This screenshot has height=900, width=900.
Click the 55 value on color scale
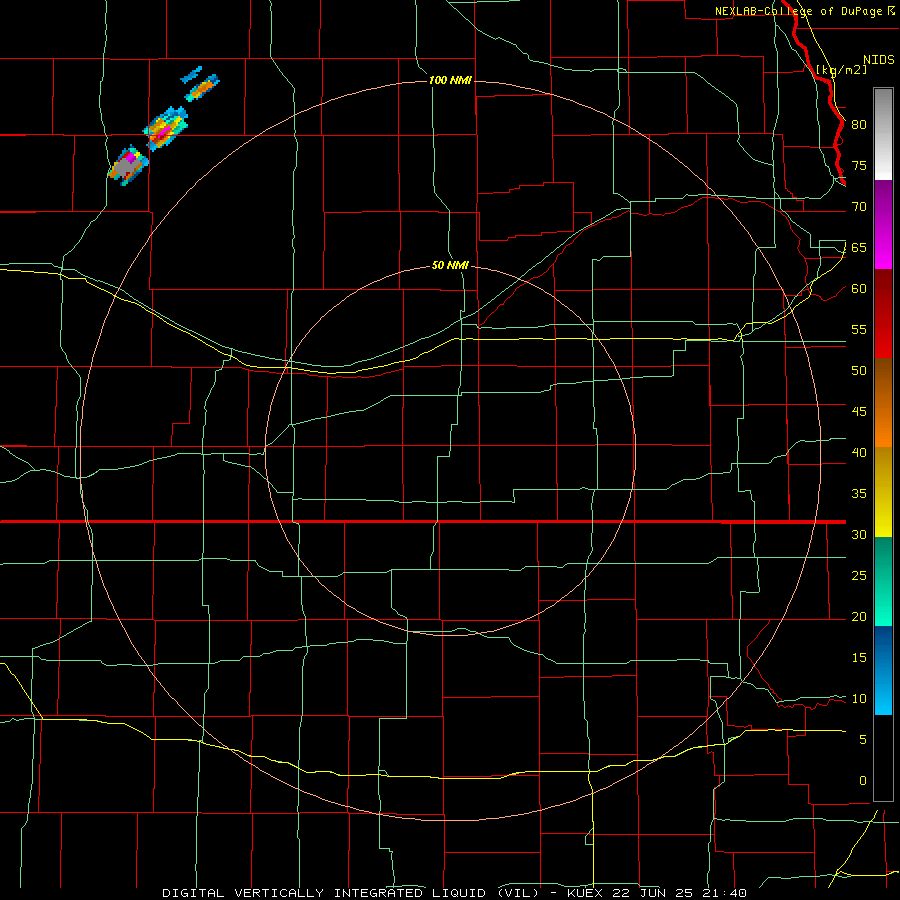click(859, 329)
